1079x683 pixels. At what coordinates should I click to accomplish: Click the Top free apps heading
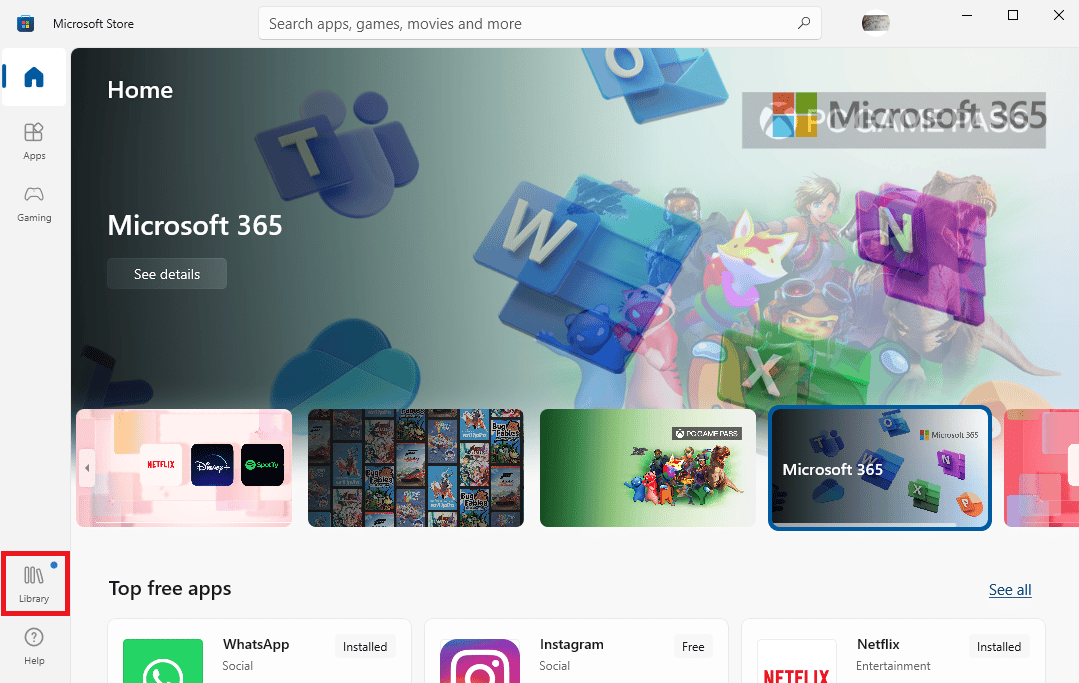(170, 589)
